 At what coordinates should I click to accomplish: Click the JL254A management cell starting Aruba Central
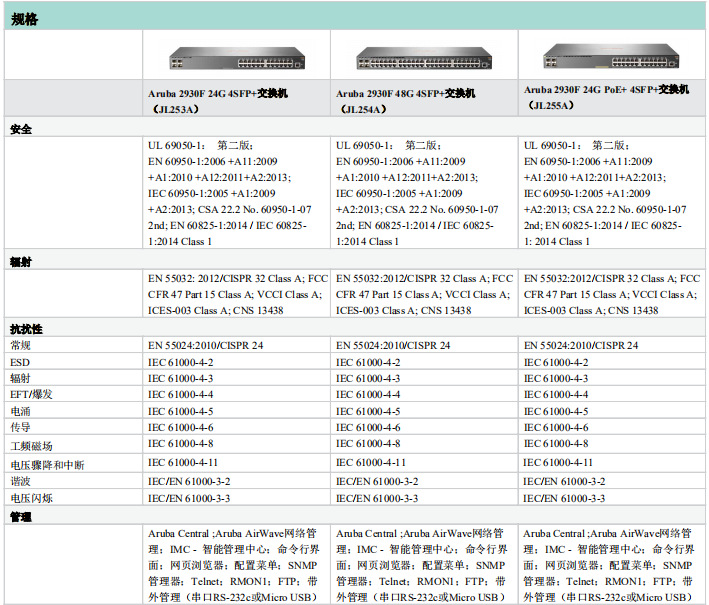coord(422,565)
